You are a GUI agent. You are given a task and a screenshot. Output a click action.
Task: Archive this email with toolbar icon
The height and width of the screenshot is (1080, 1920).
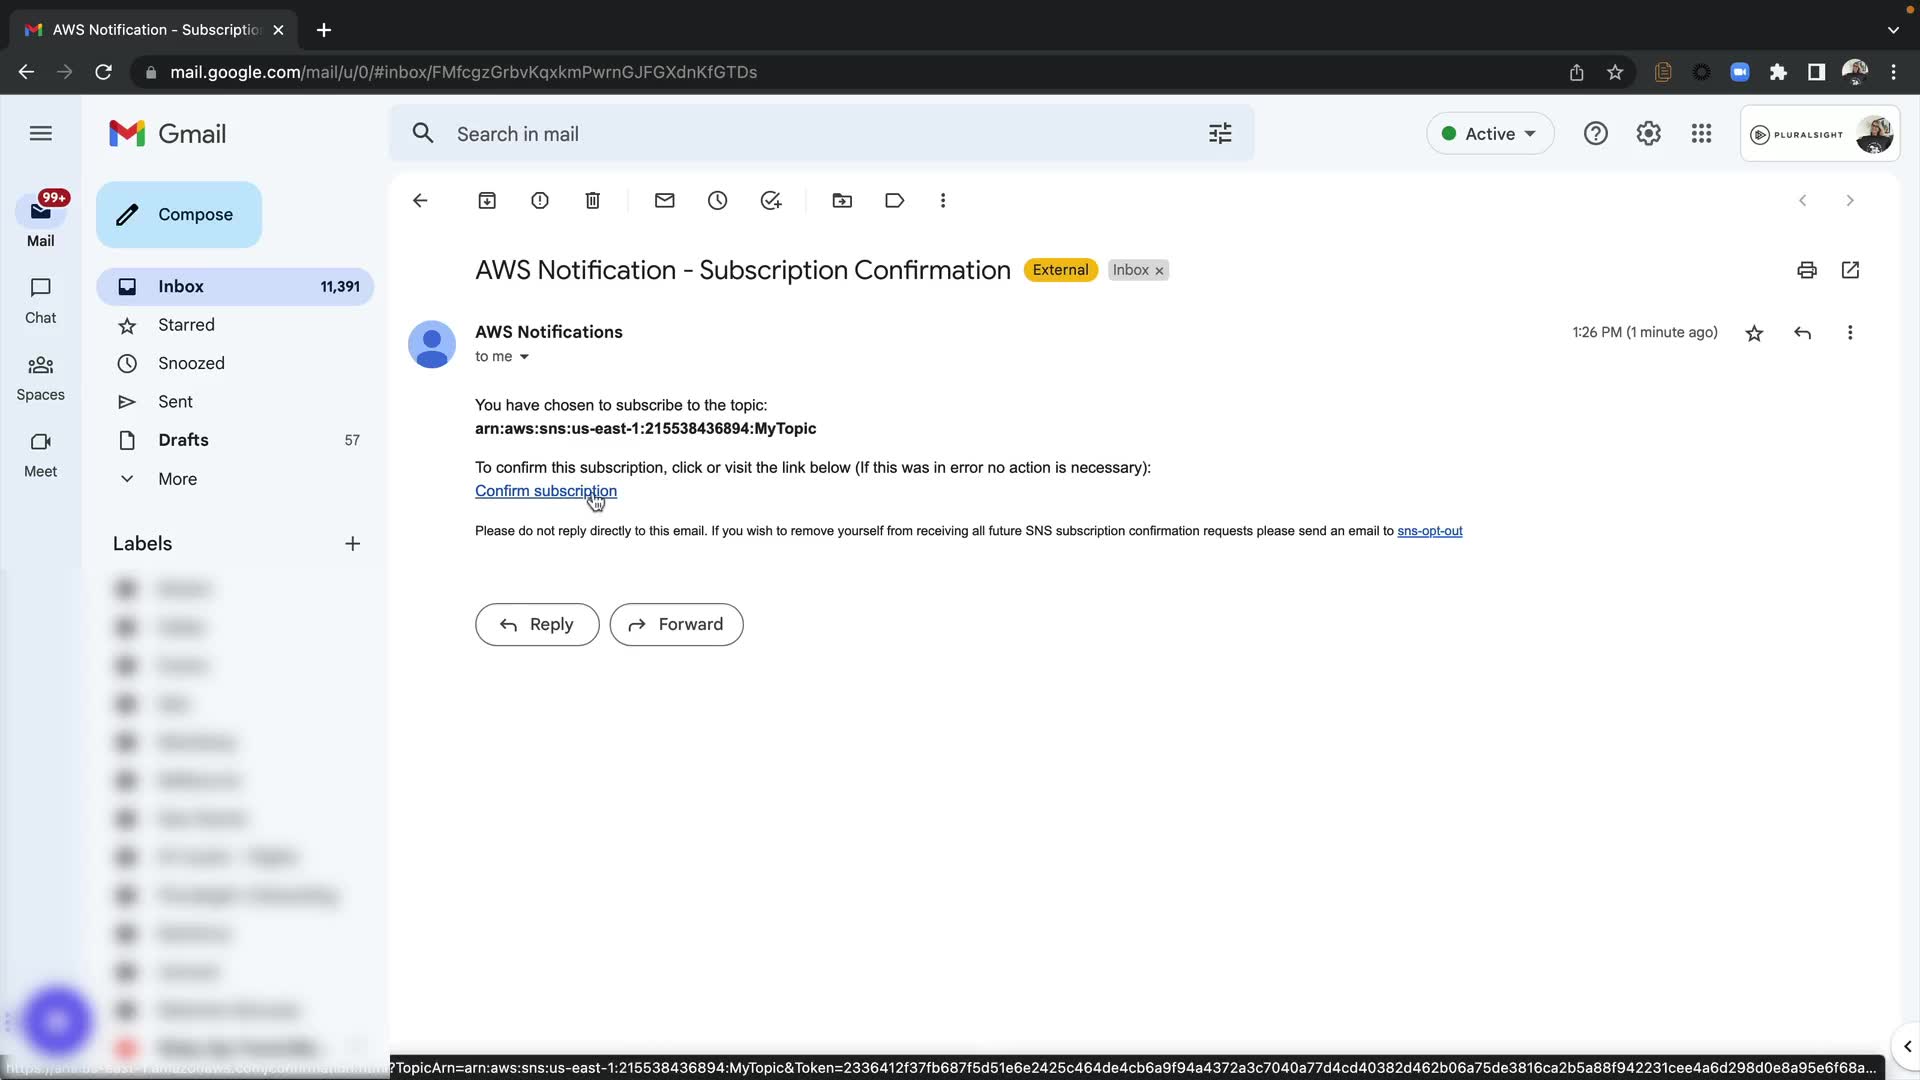coord(487,201)
